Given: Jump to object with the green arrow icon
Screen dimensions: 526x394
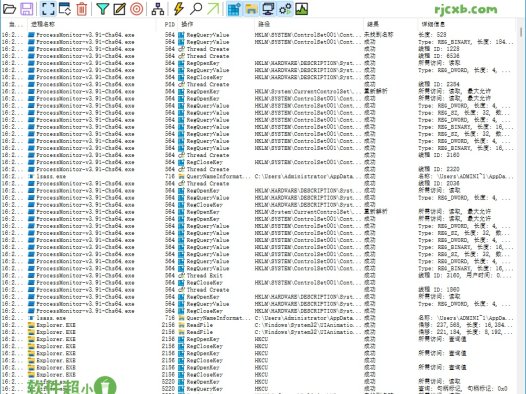Looking at the screenshot, I should click(x=213, y=9).
